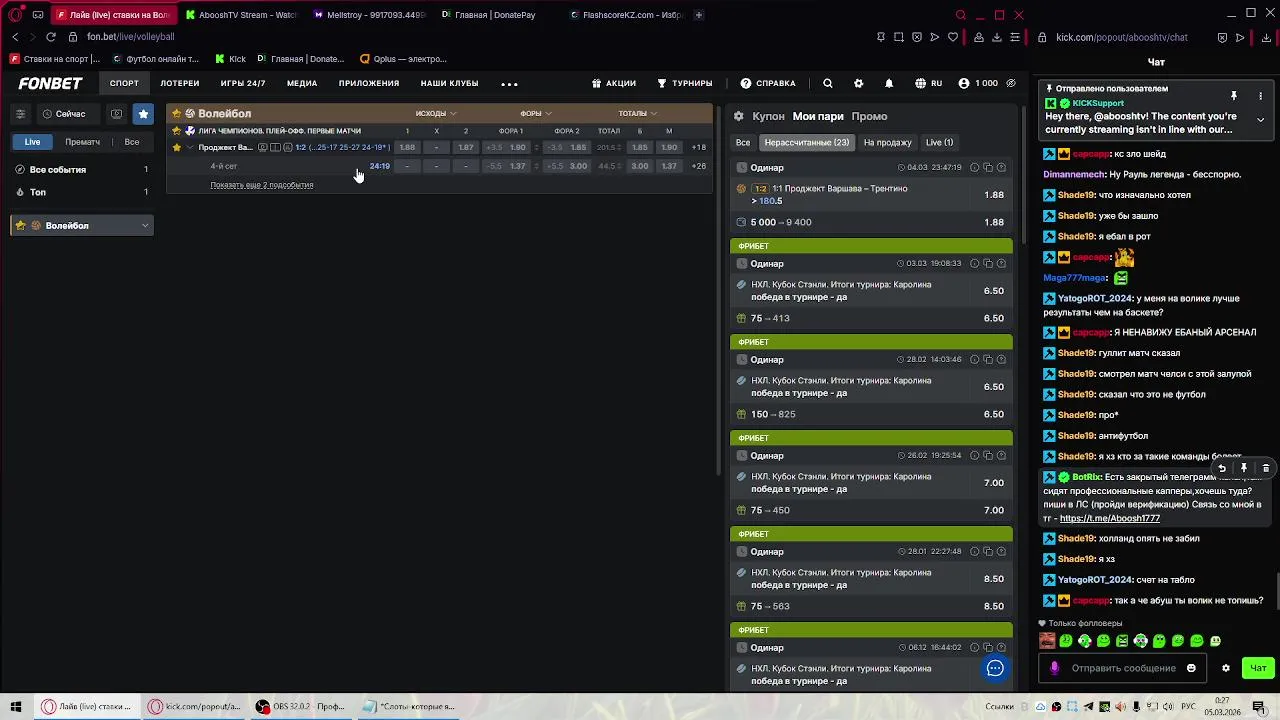Open the three-dots more menu in navigation

[509, 84]
